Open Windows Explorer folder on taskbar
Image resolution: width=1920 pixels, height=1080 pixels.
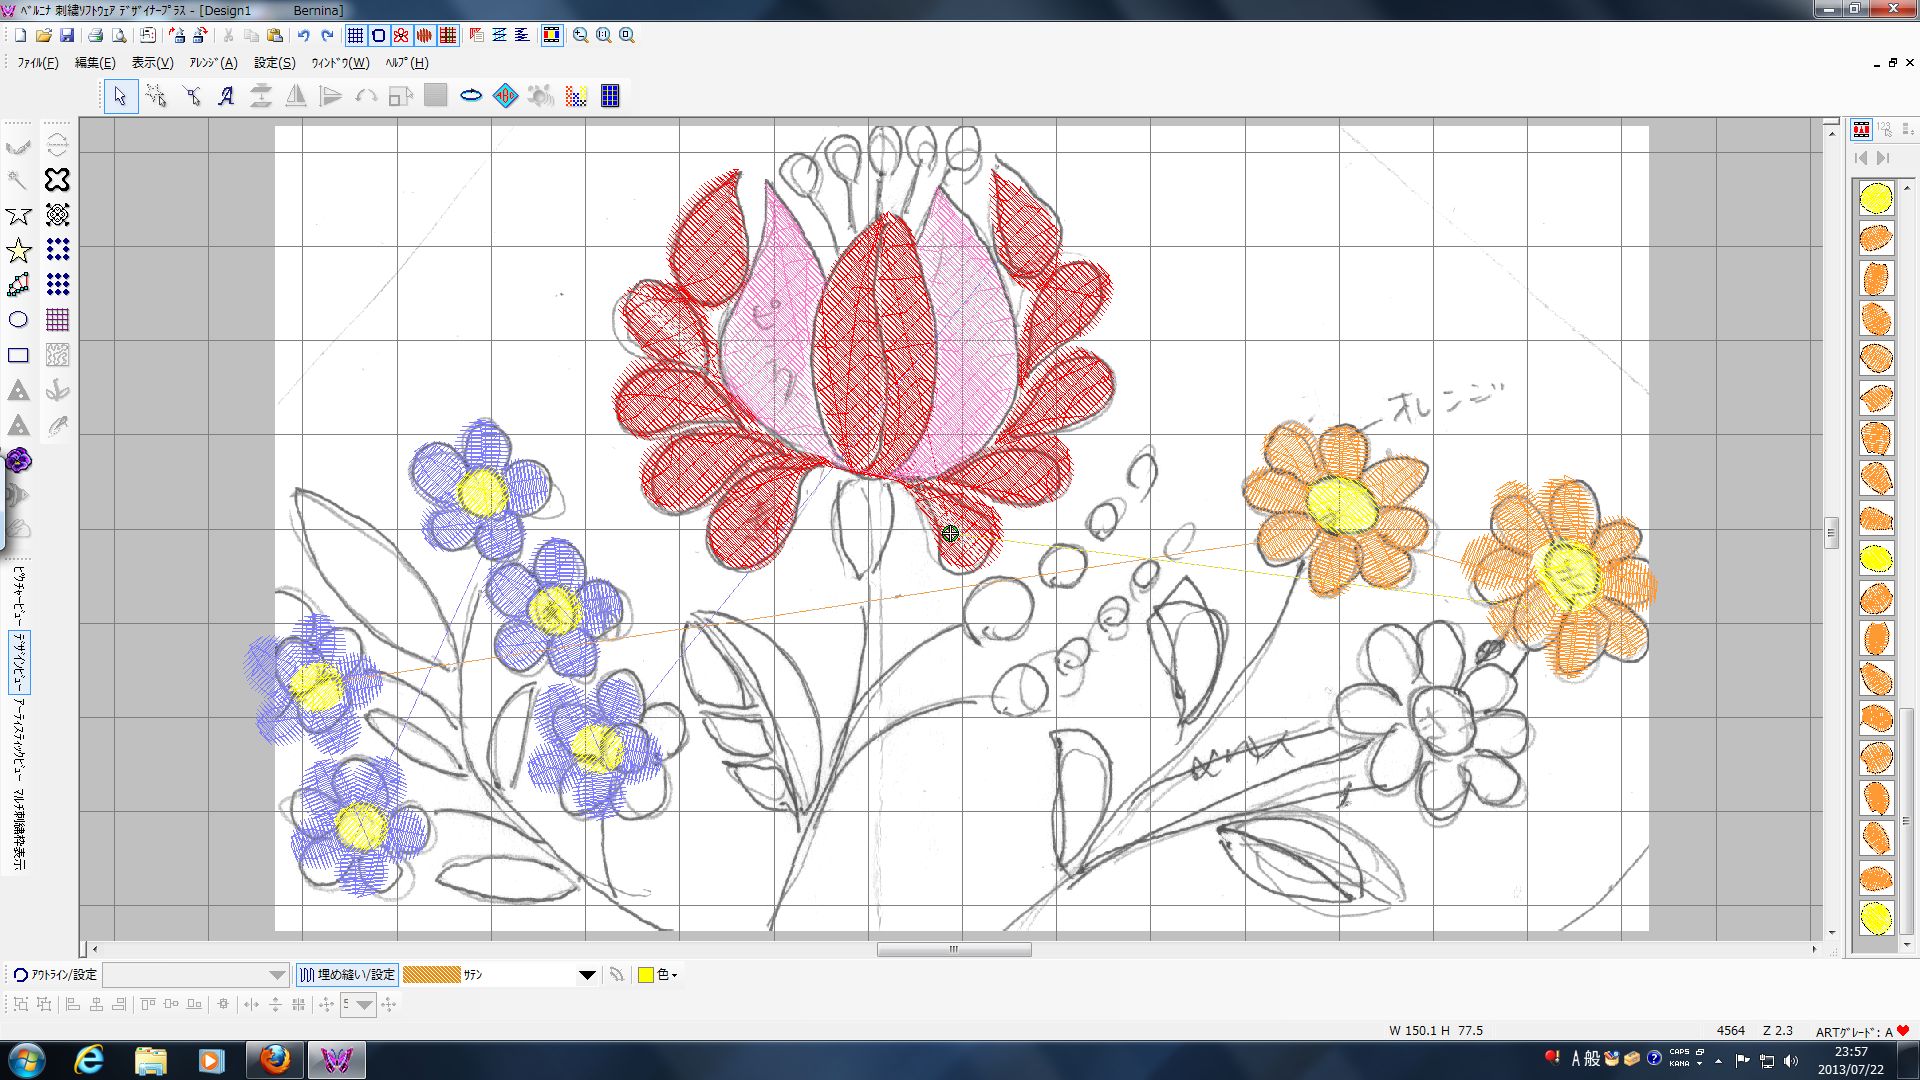click(x=151, y=1060)
